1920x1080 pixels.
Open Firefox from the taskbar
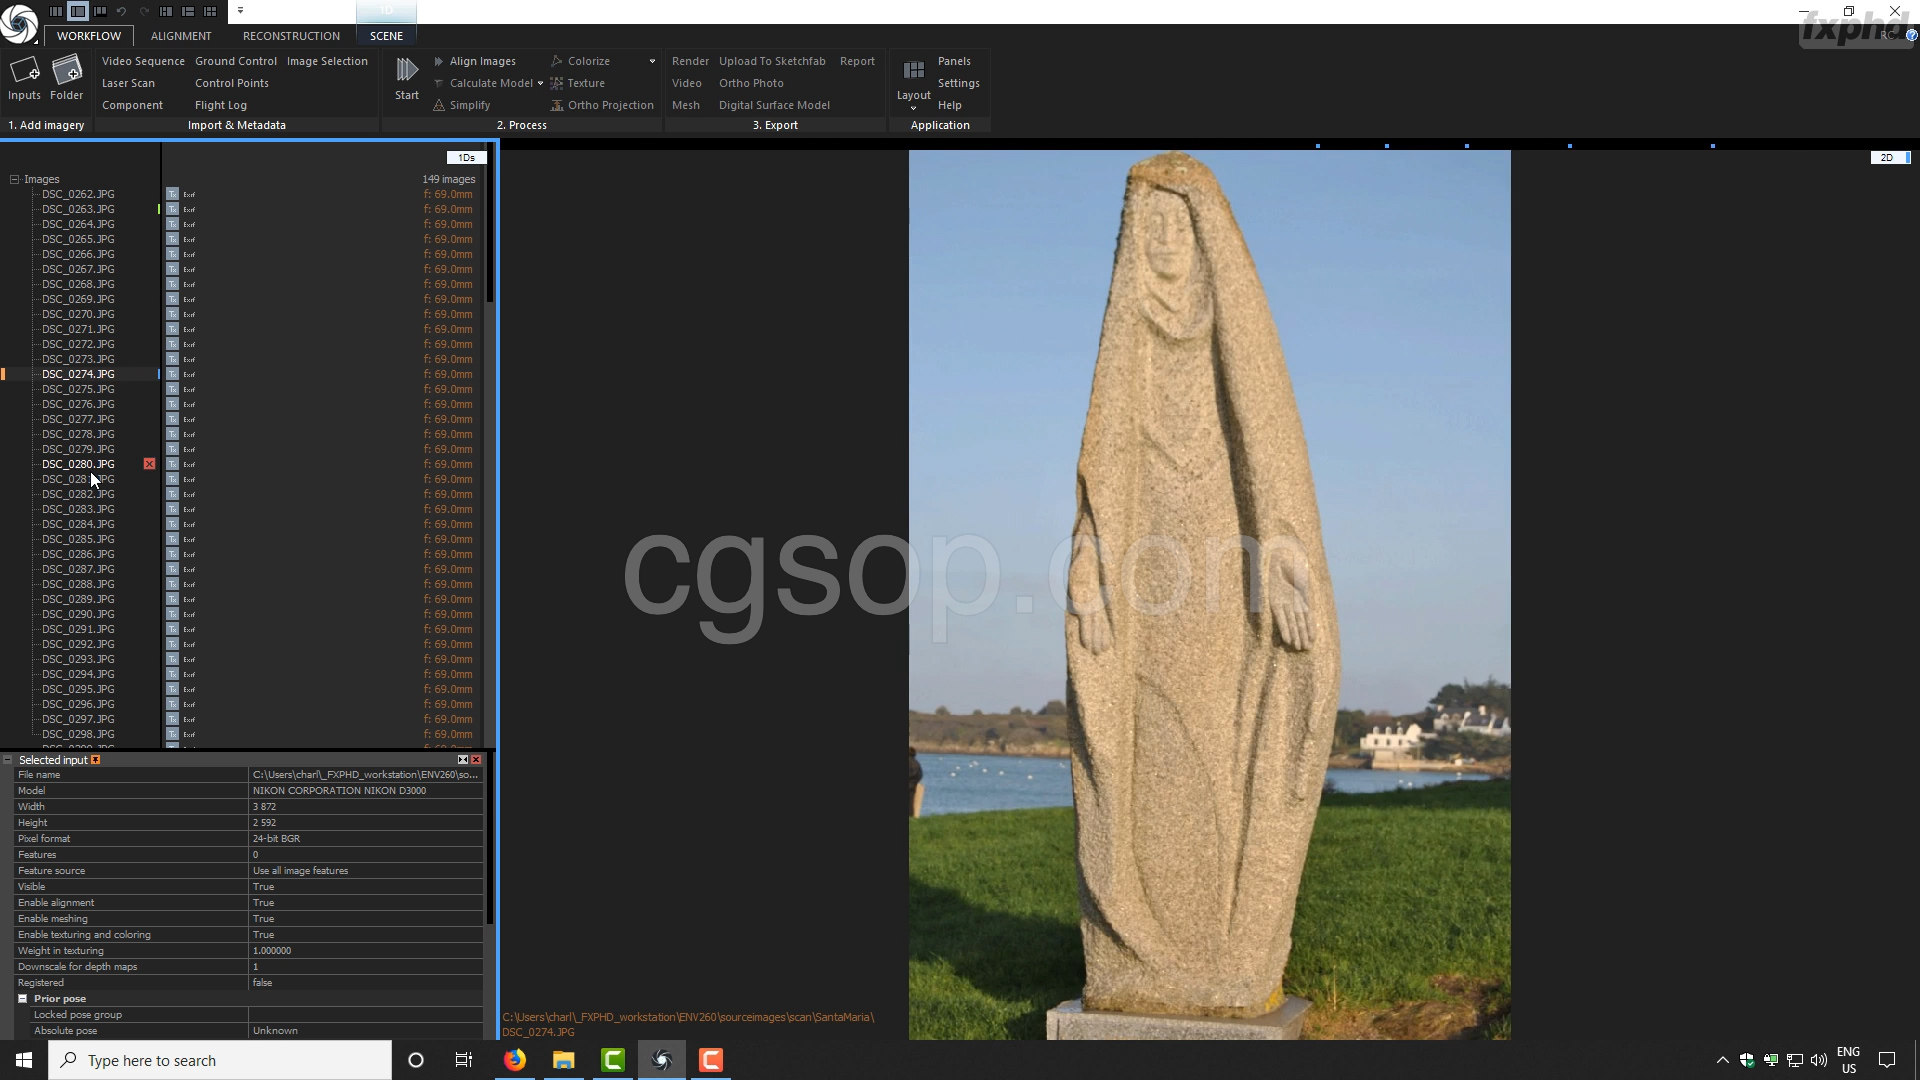515,1060
